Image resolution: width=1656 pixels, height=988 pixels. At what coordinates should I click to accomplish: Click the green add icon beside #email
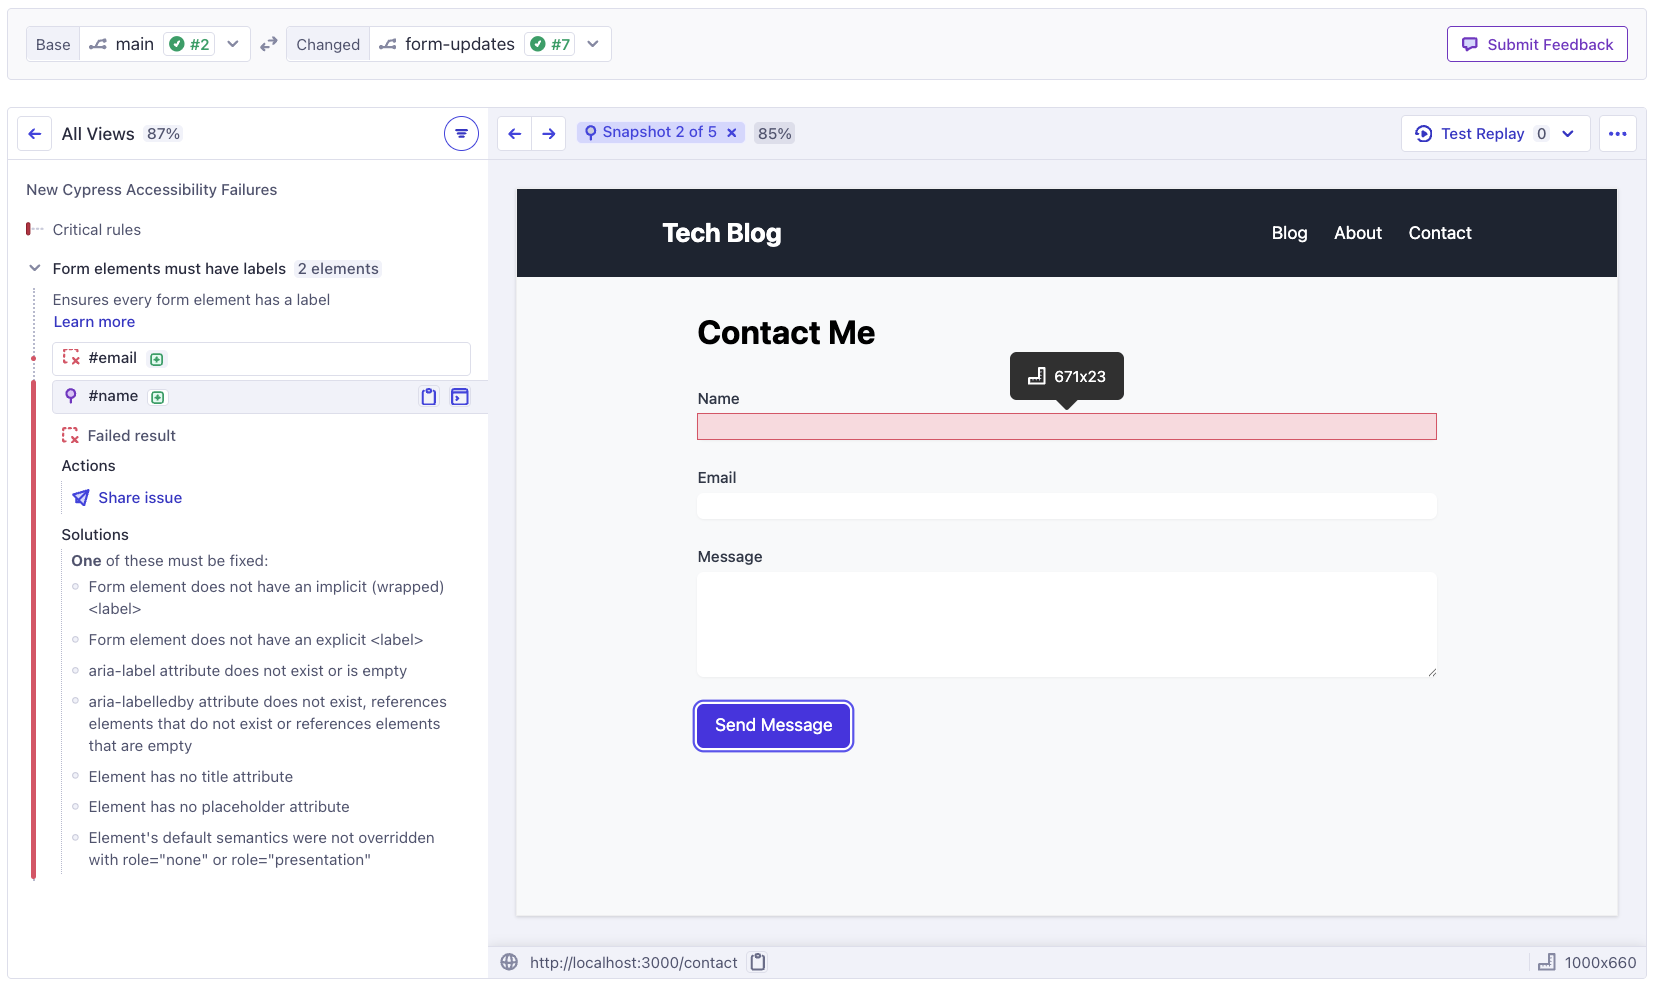click(156, 358)
